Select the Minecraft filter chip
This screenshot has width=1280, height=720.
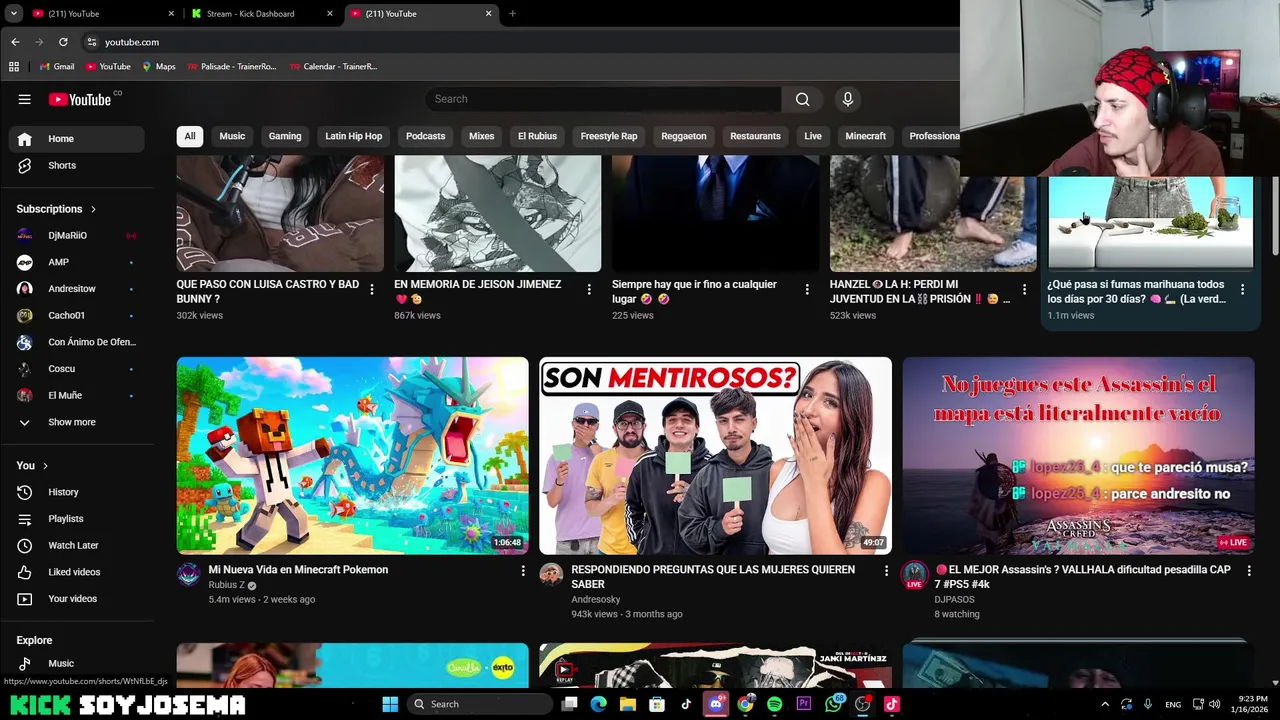[866, 136]
